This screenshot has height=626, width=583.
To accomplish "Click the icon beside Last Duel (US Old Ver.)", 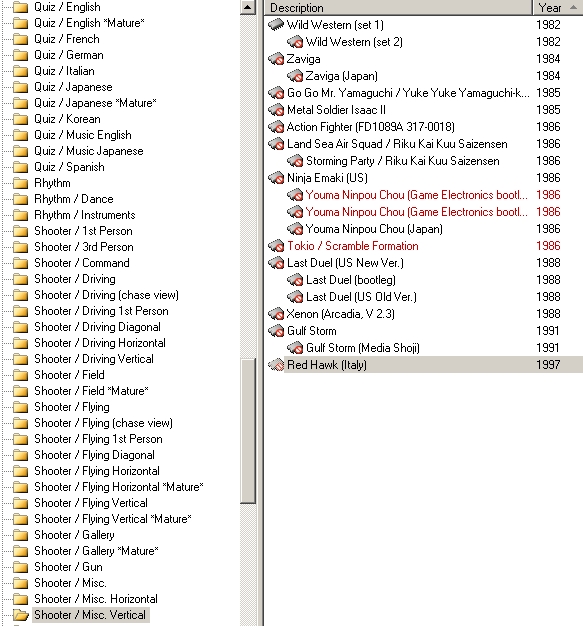I will (295, 297).
